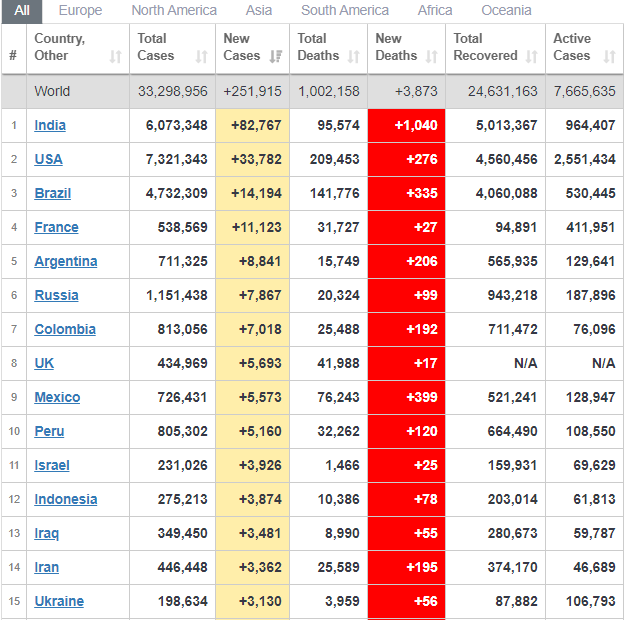Viewport: 624px width, 620px height.
Task: Click the # rank column header
Action: point(13,56)
